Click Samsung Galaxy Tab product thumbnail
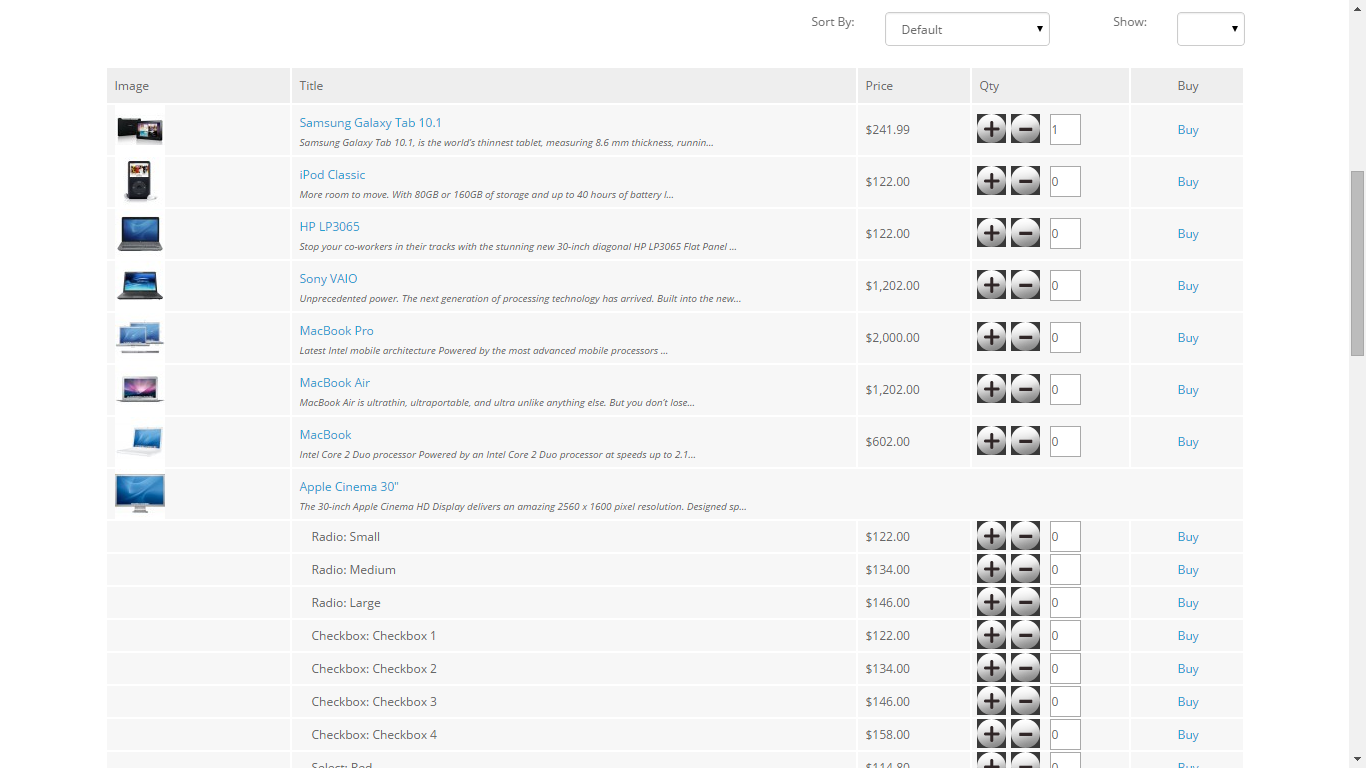1366x768 pixels. [140, 130]
